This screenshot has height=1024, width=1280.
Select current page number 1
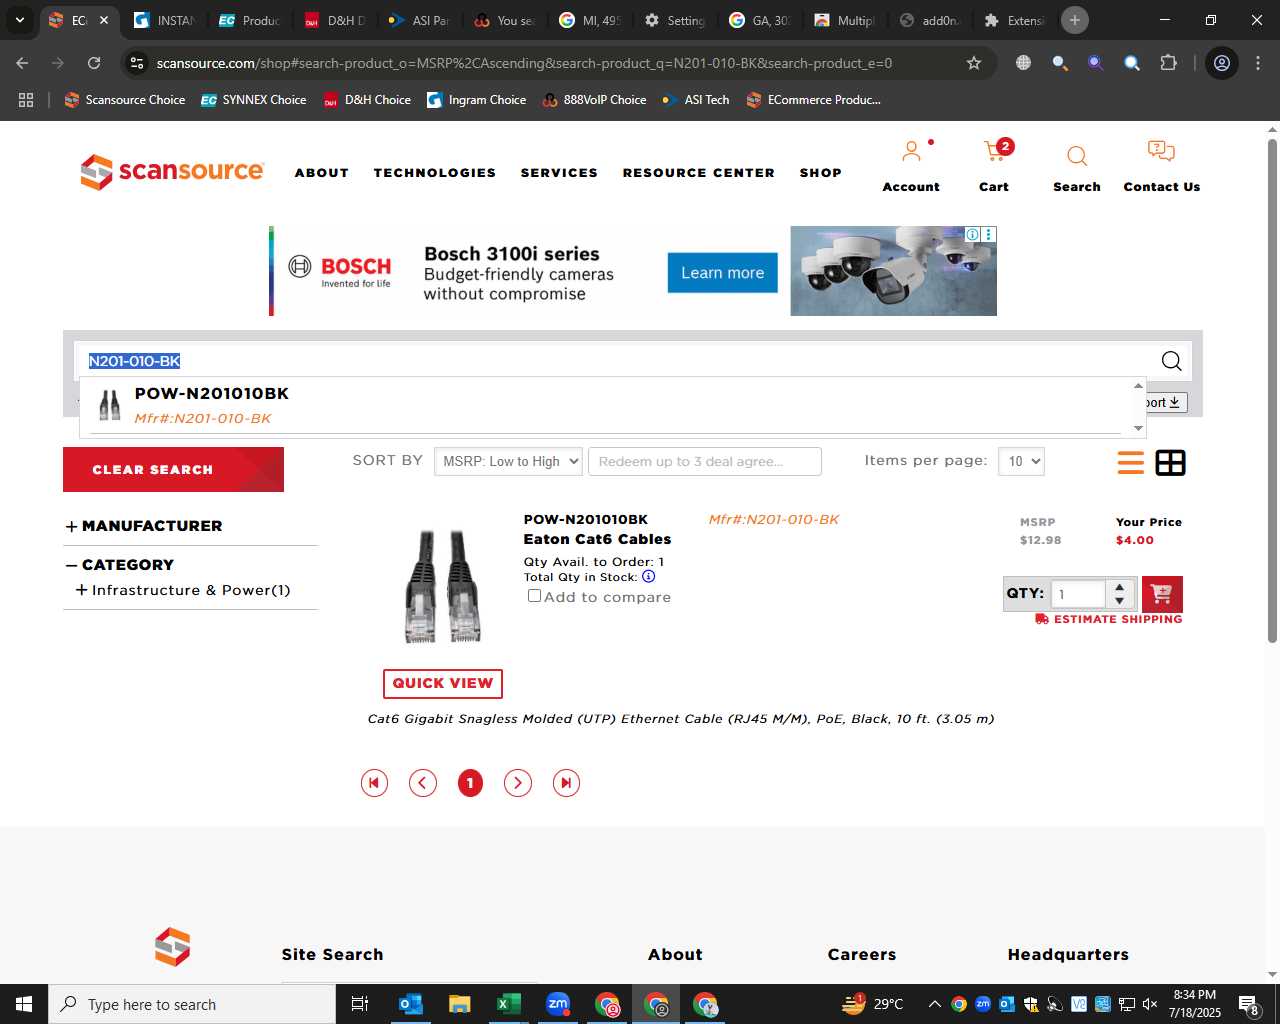pos(470,783)
